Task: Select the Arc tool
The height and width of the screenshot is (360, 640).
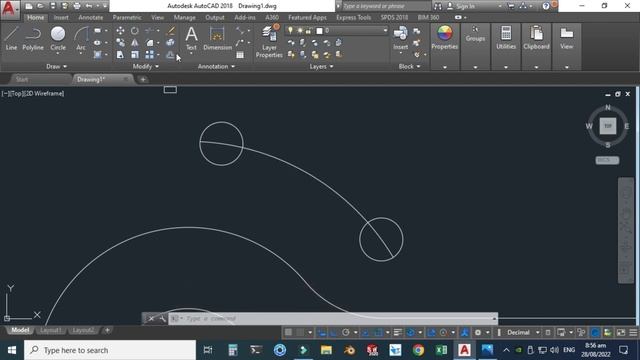Action: [81, 38]
